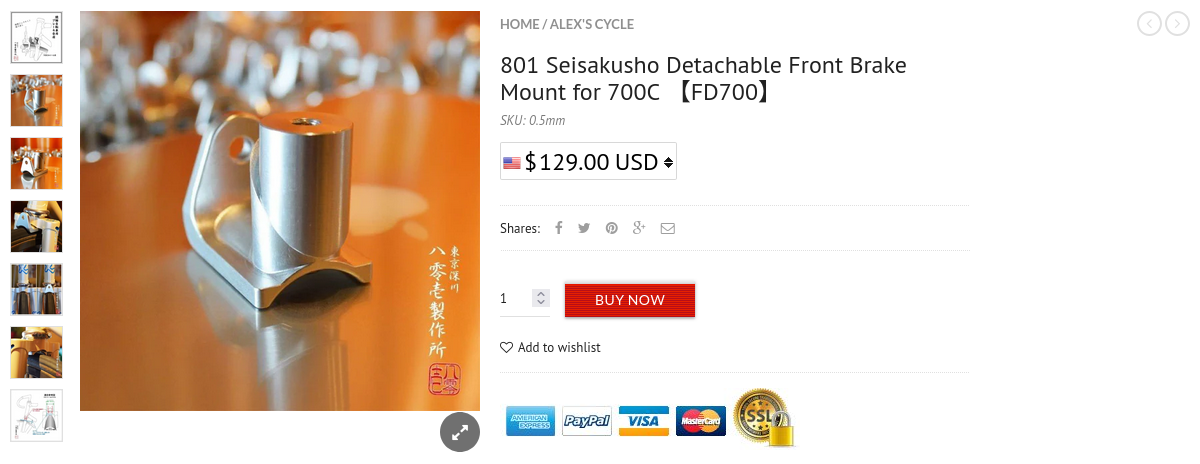Screen dimensions: 1200x464
Task: Select the last sketch thumbnail
Action: (x=36, y=415)
